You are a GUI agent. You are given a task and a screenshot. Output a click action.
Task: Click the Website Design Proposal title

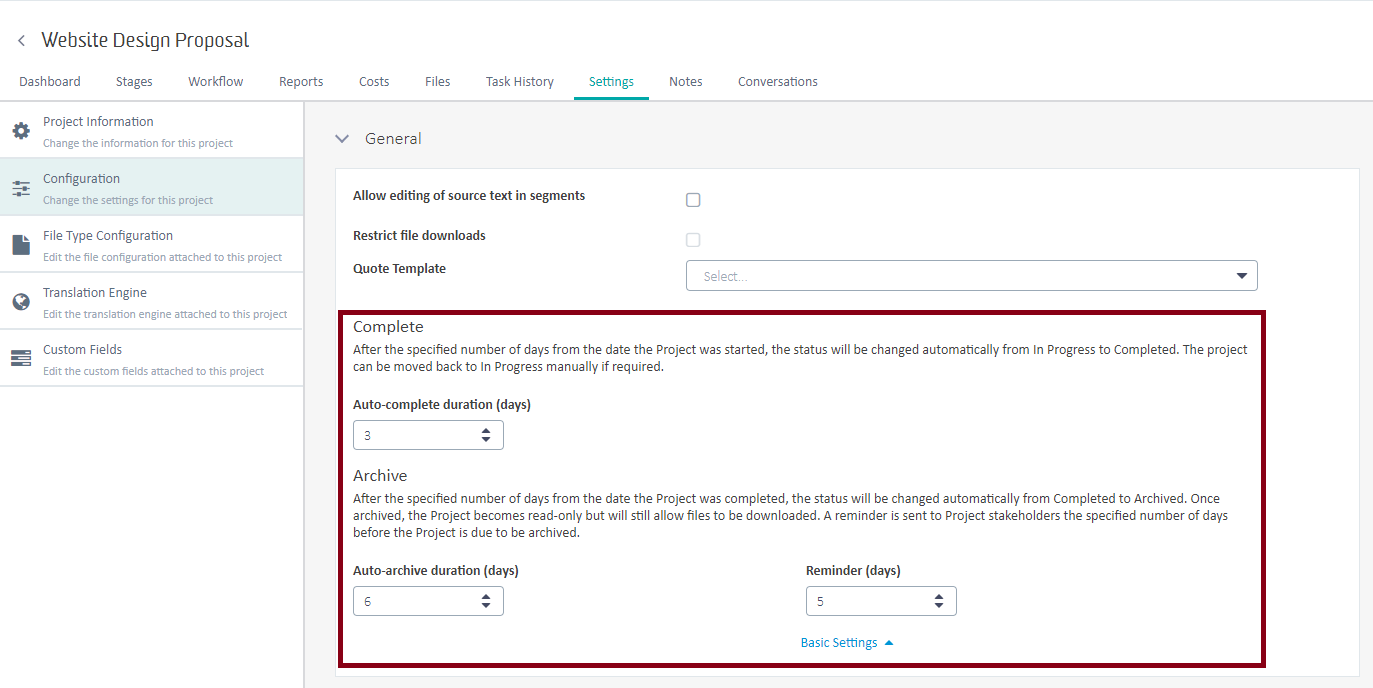(145, 41)
